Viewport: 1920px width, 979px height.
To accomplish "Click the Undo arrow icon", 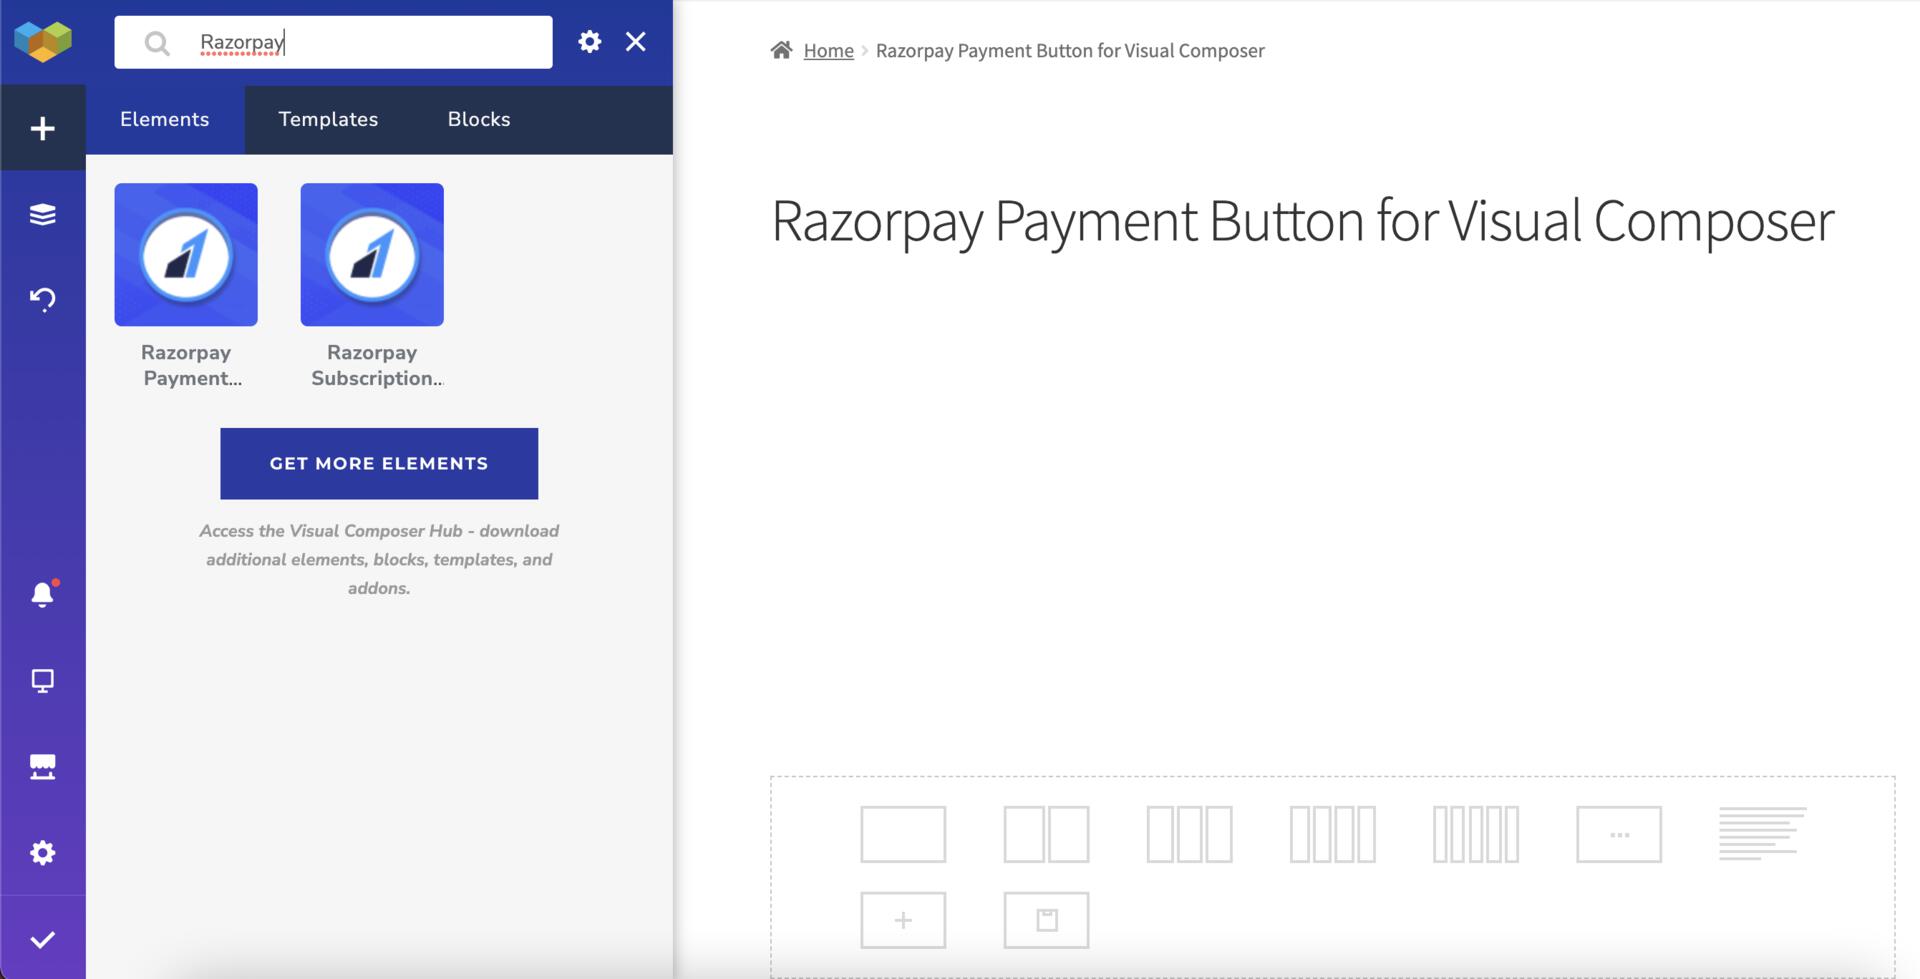I will (x=42, y=299).
